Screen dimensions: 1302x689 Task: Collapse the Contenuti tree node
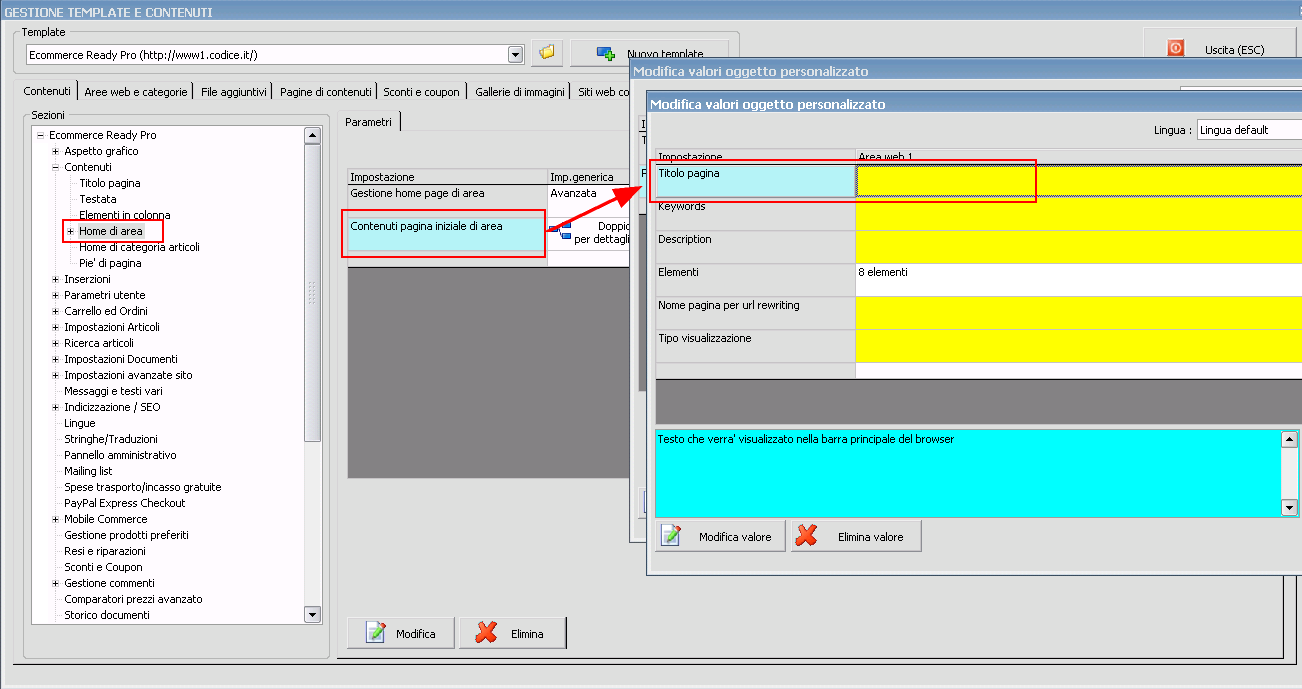point(55,167)
